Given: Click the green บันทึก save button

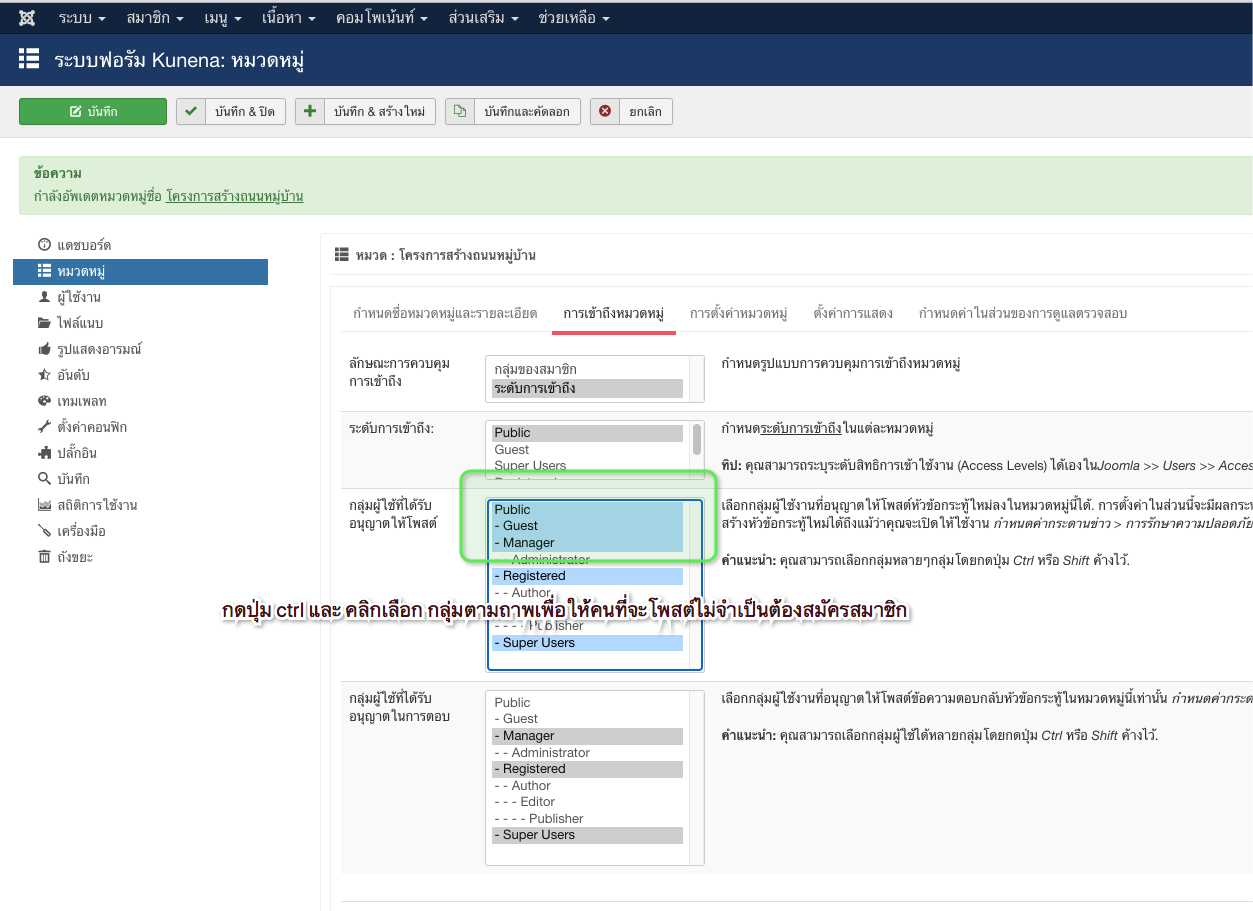Looking at the screenshot, I should [93, 111].
